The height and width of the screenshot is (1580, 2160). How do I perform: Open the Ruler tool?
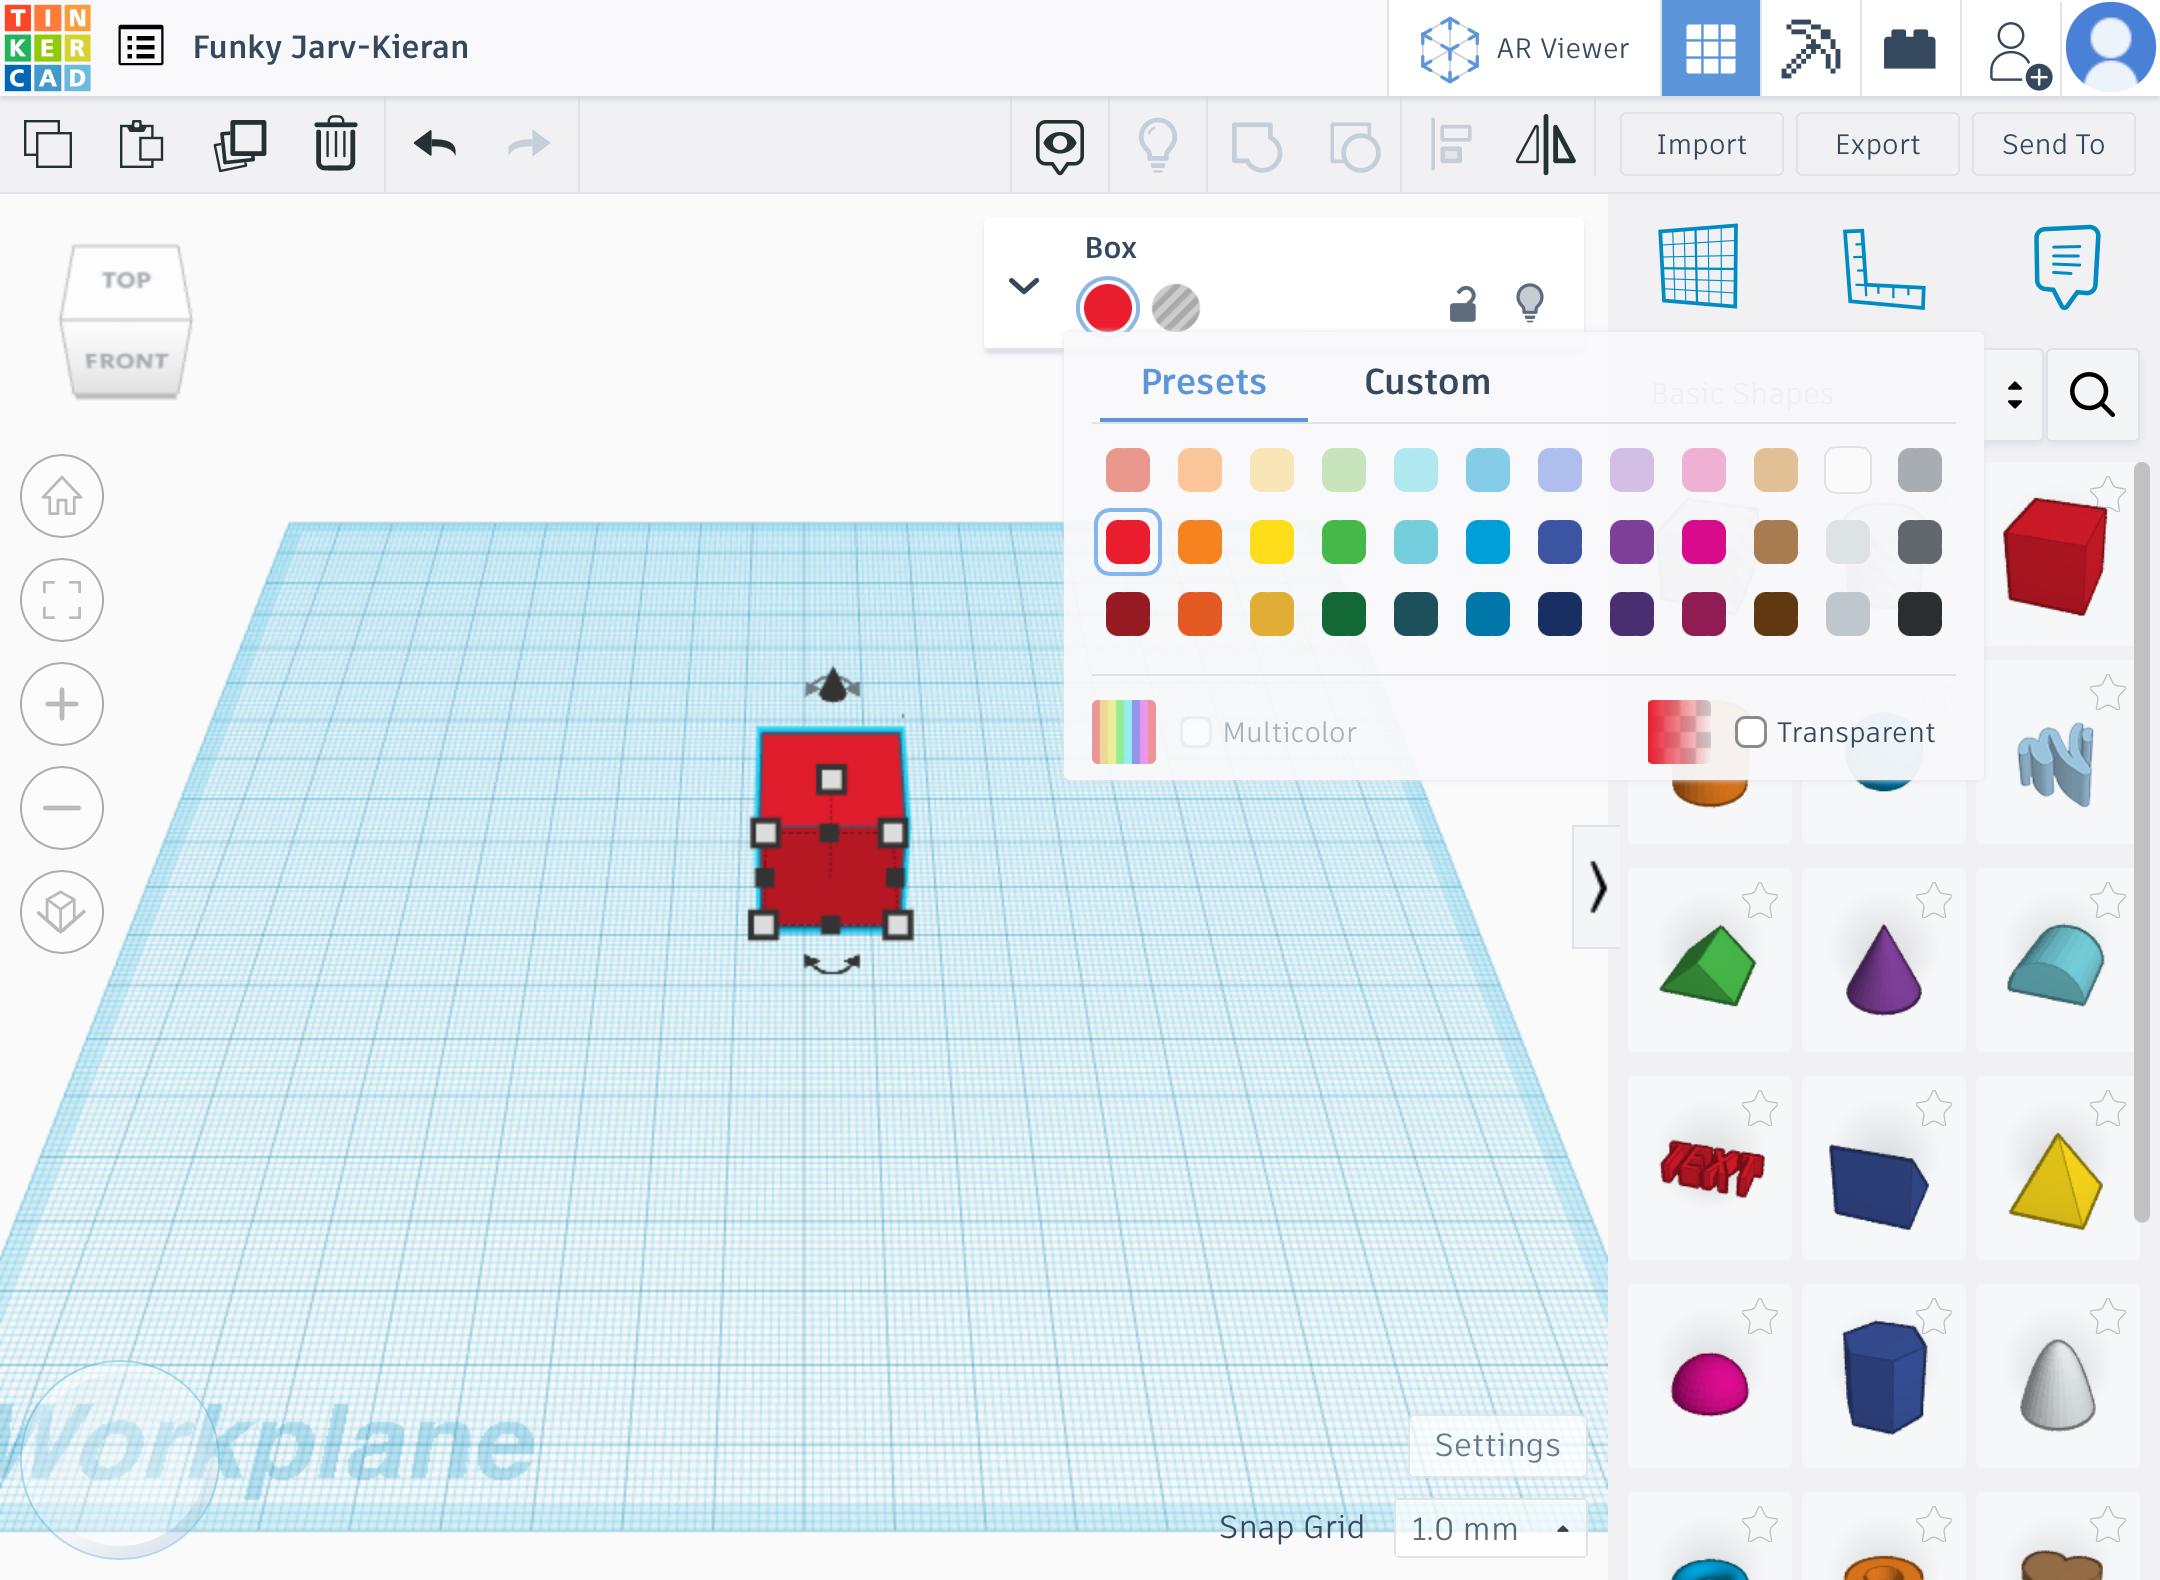coord(1883,268)
